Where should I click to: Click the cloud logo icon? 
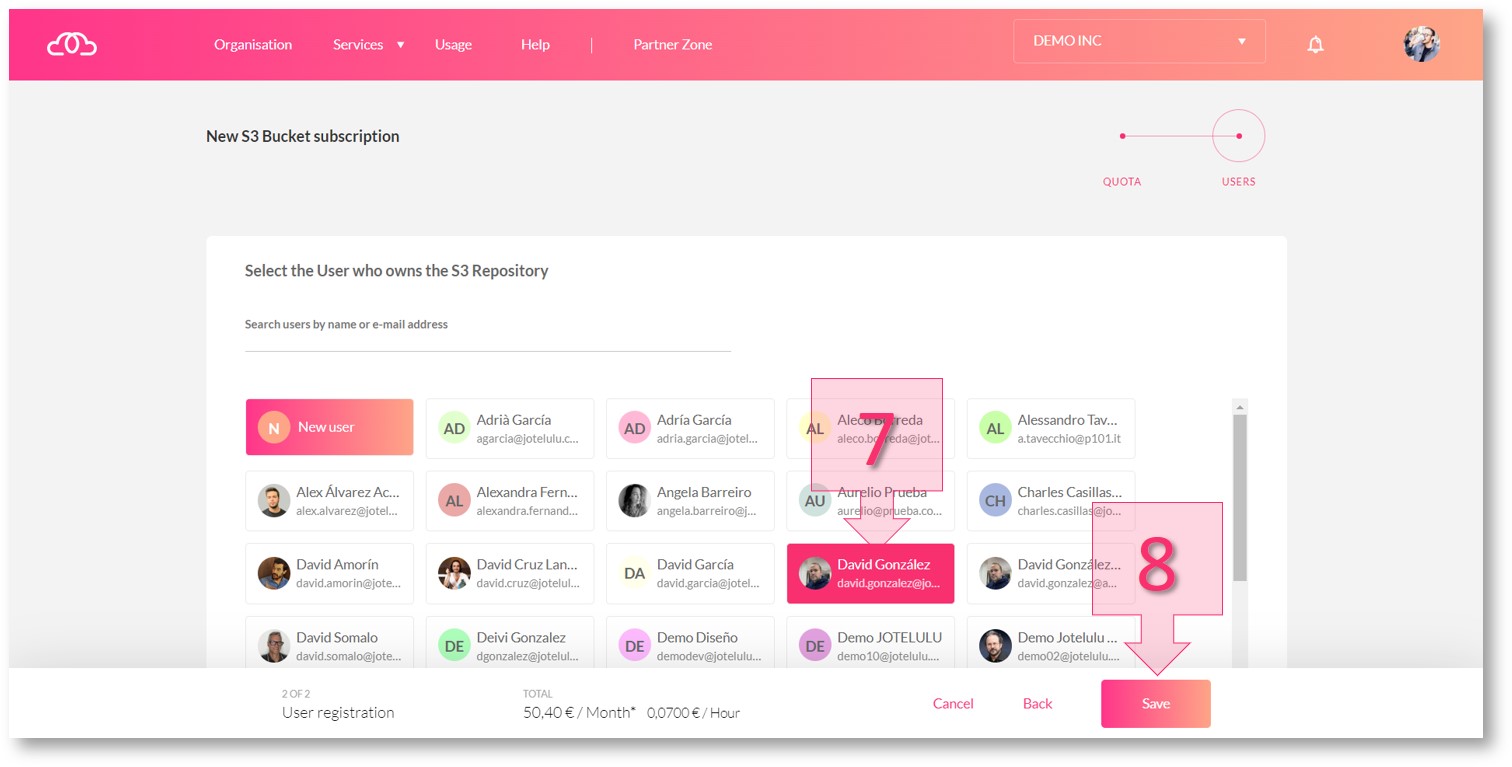[72, 44]
